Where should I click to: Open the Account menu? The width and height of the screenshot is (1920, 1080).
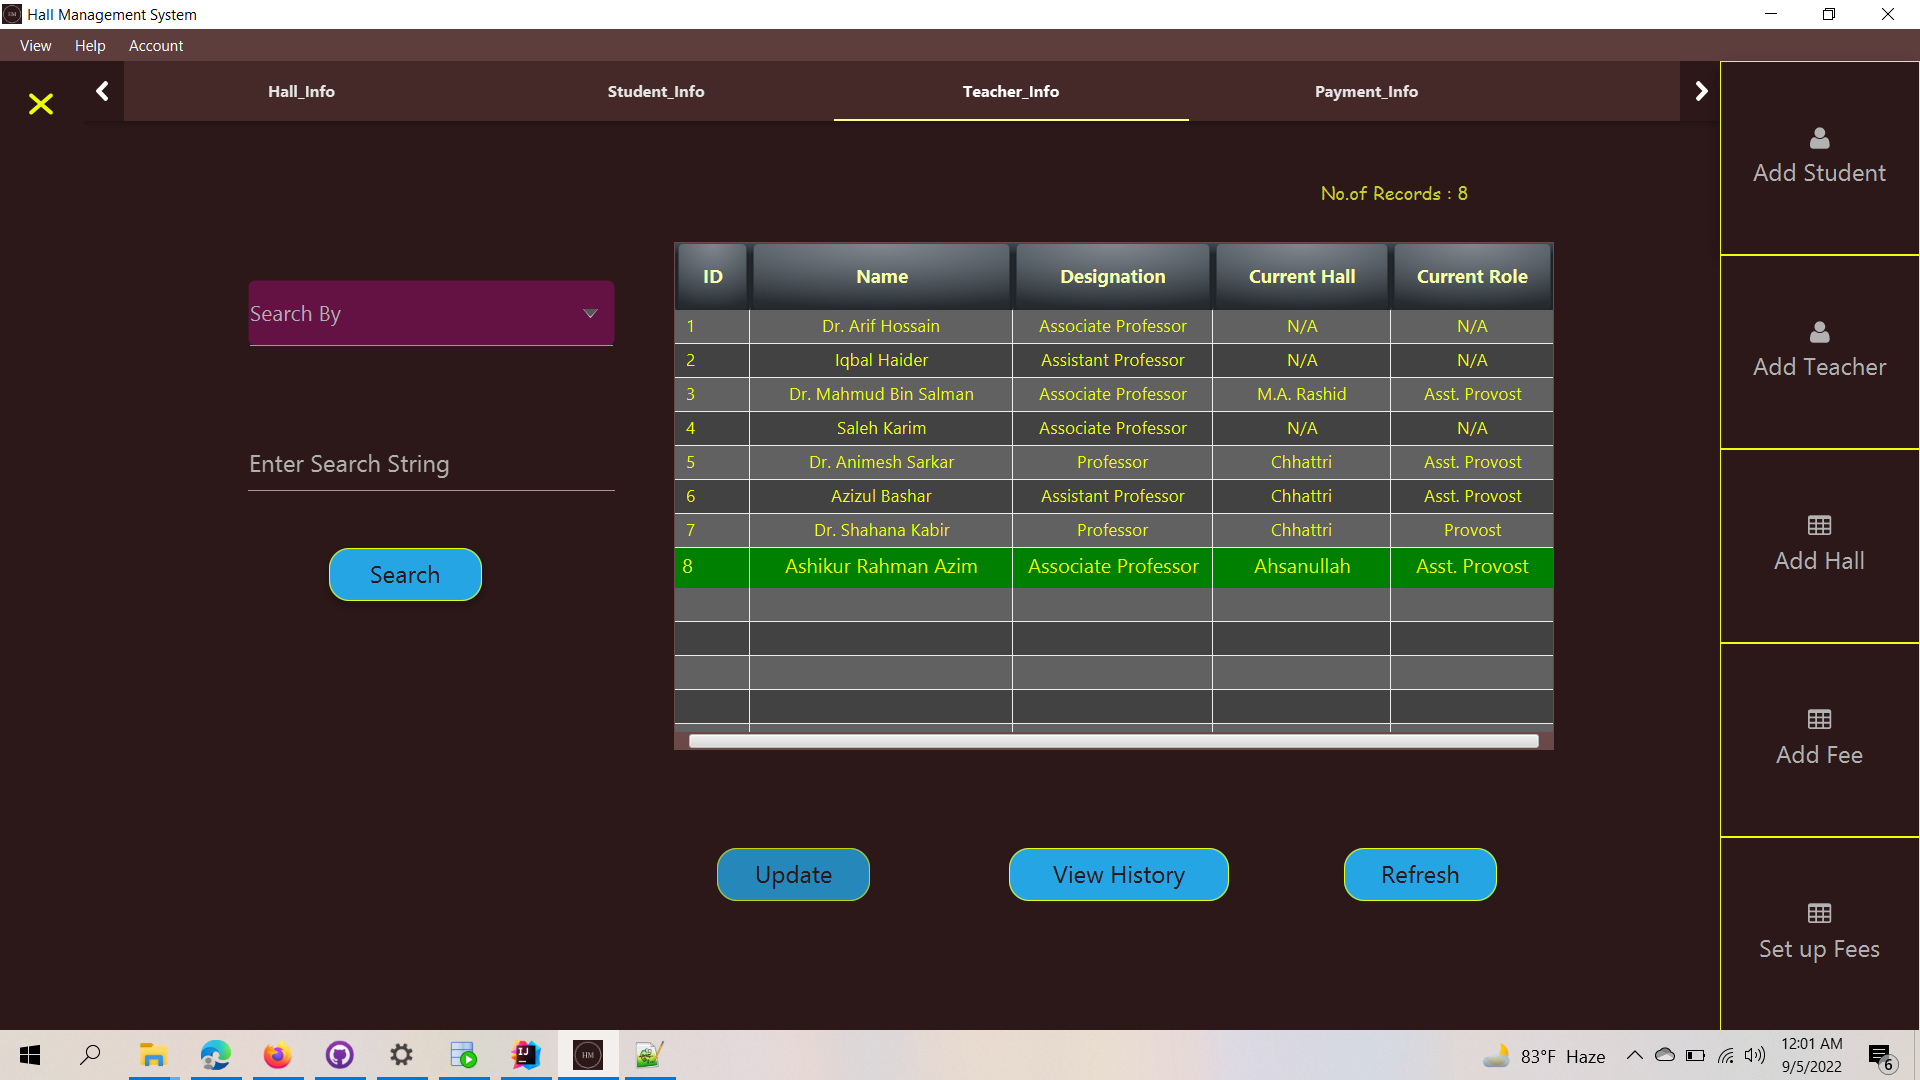coord(156,46)
